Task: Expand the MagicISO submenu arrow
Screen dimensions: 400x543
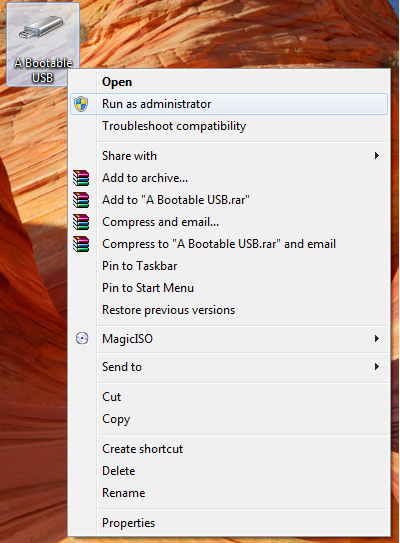Action: tap(377, 338)
